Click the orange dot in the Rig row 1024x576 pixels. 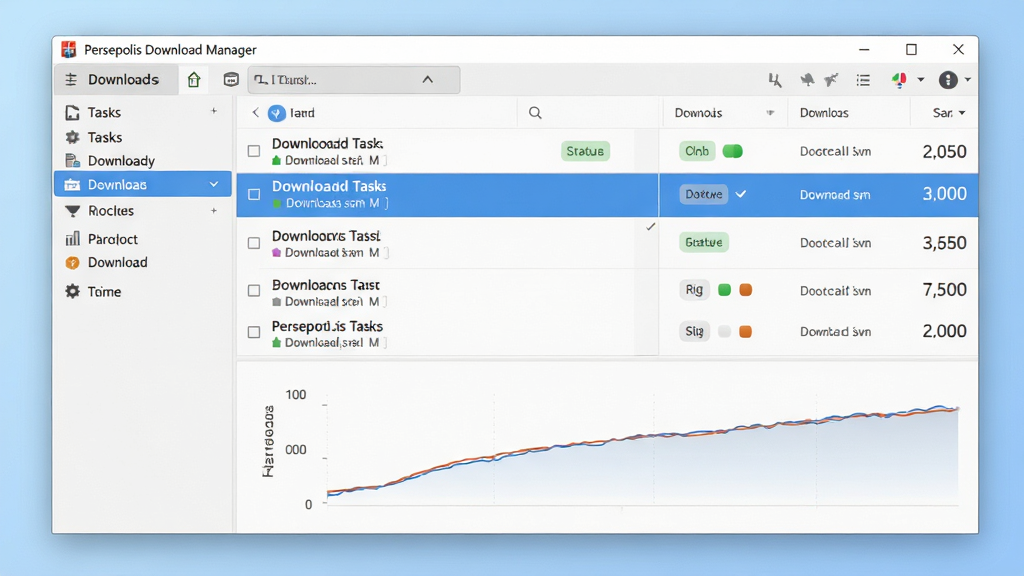click(745, 290)
